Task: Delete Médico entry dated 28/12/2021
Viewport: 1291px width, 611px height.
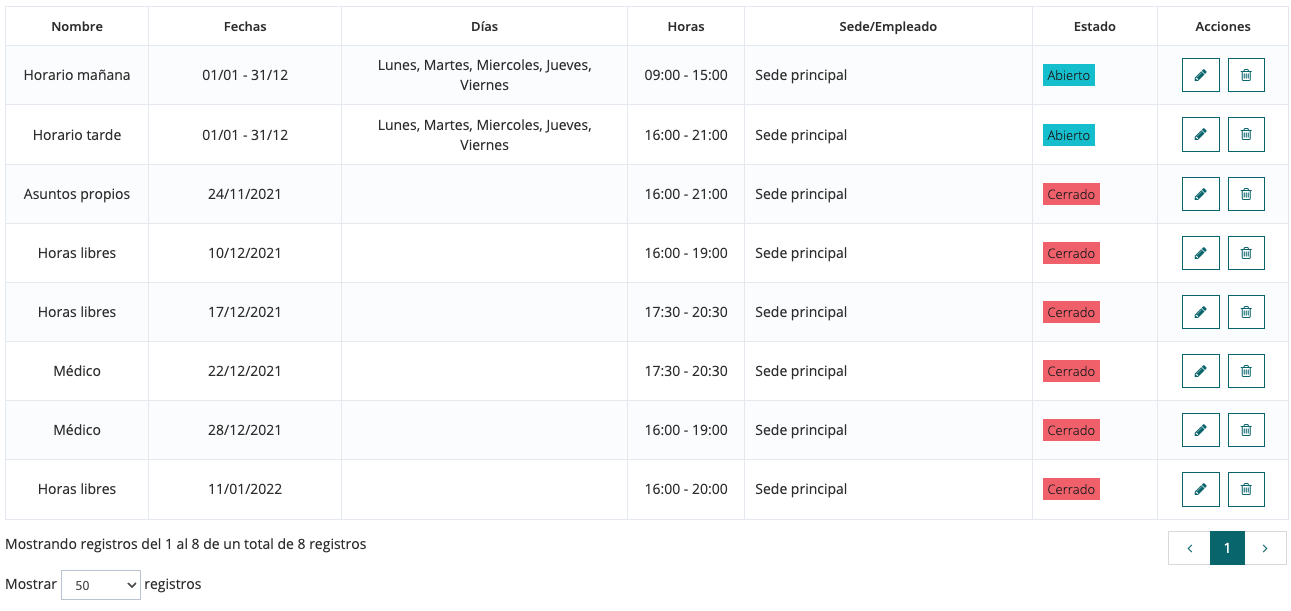Action: (x=1246, y=430)
